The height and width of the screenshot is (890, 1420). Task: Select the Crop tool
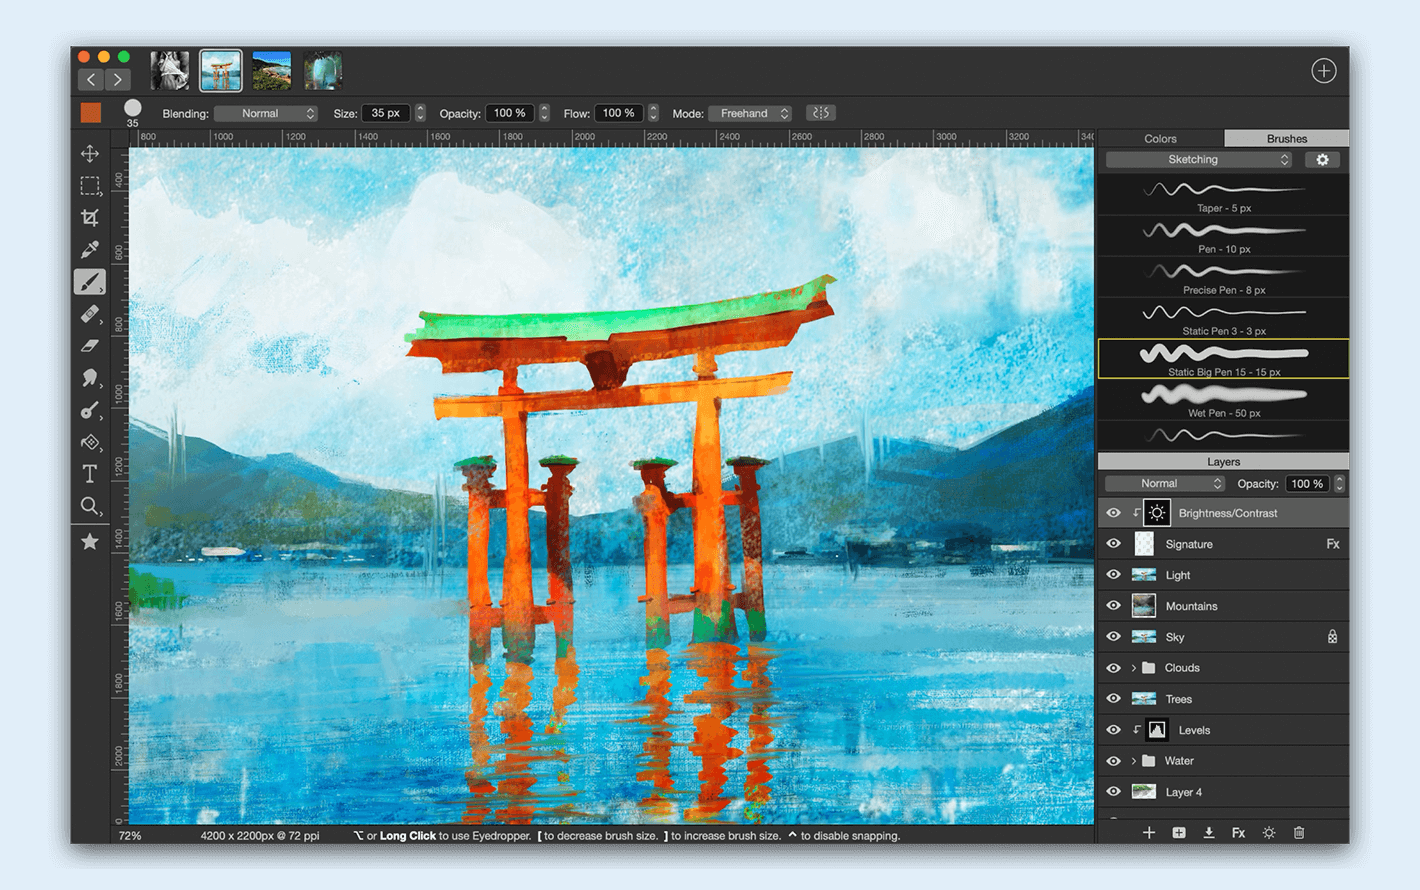(90, 218)
